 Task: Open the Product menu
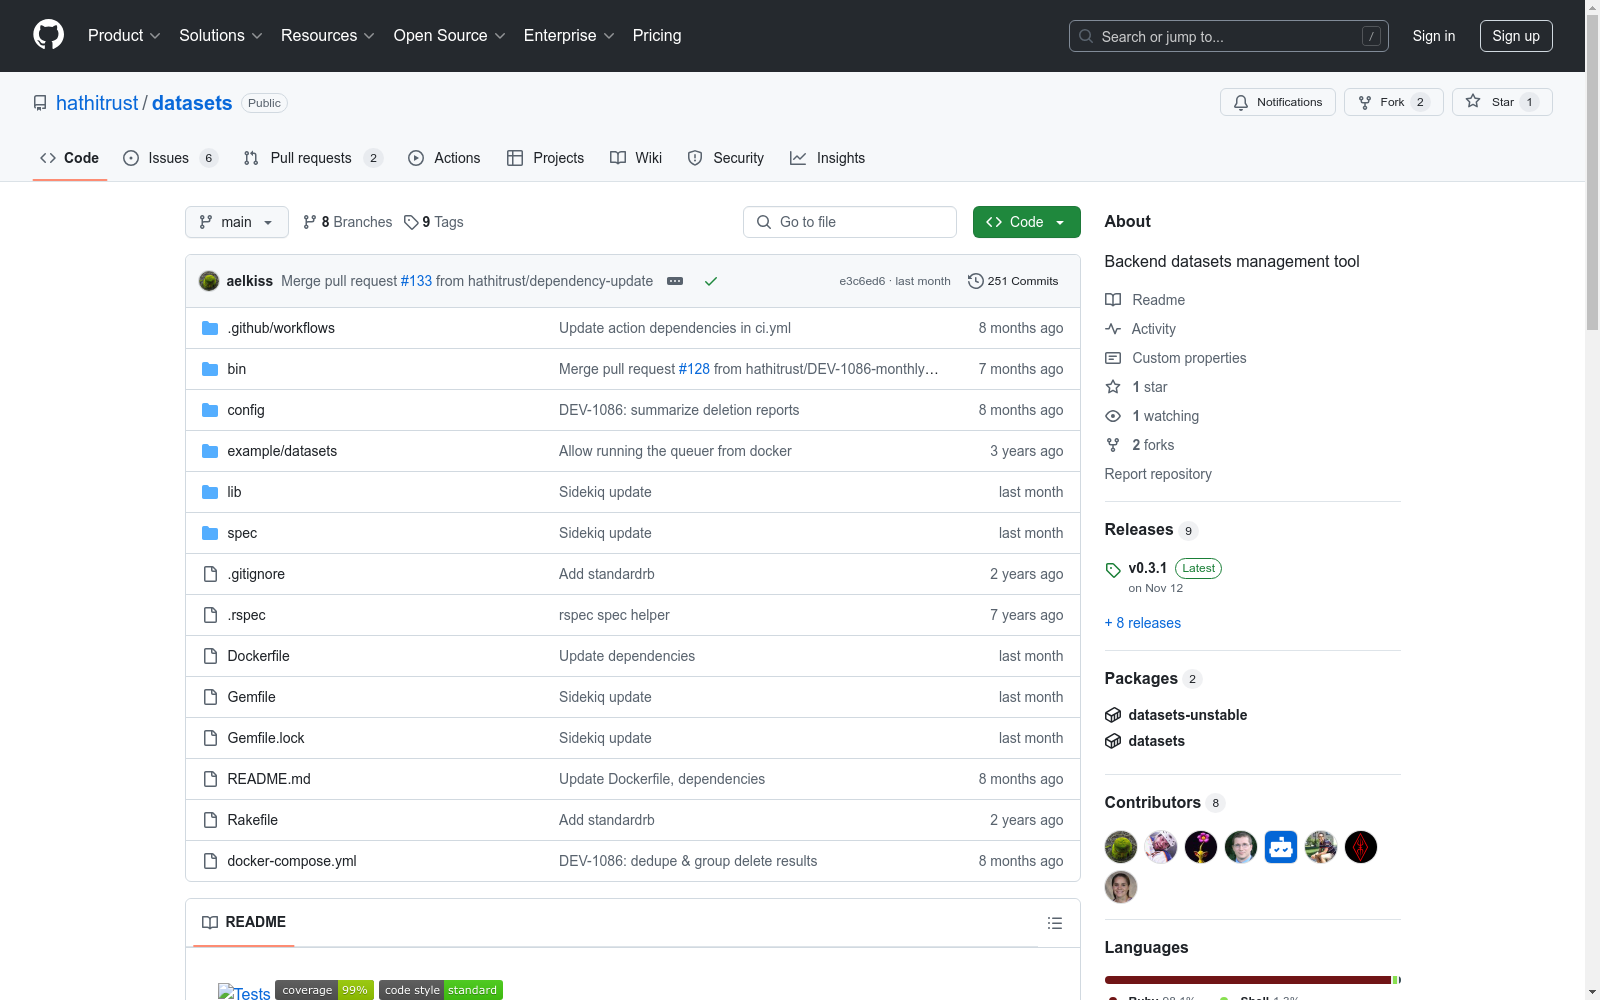click(124, 36)
